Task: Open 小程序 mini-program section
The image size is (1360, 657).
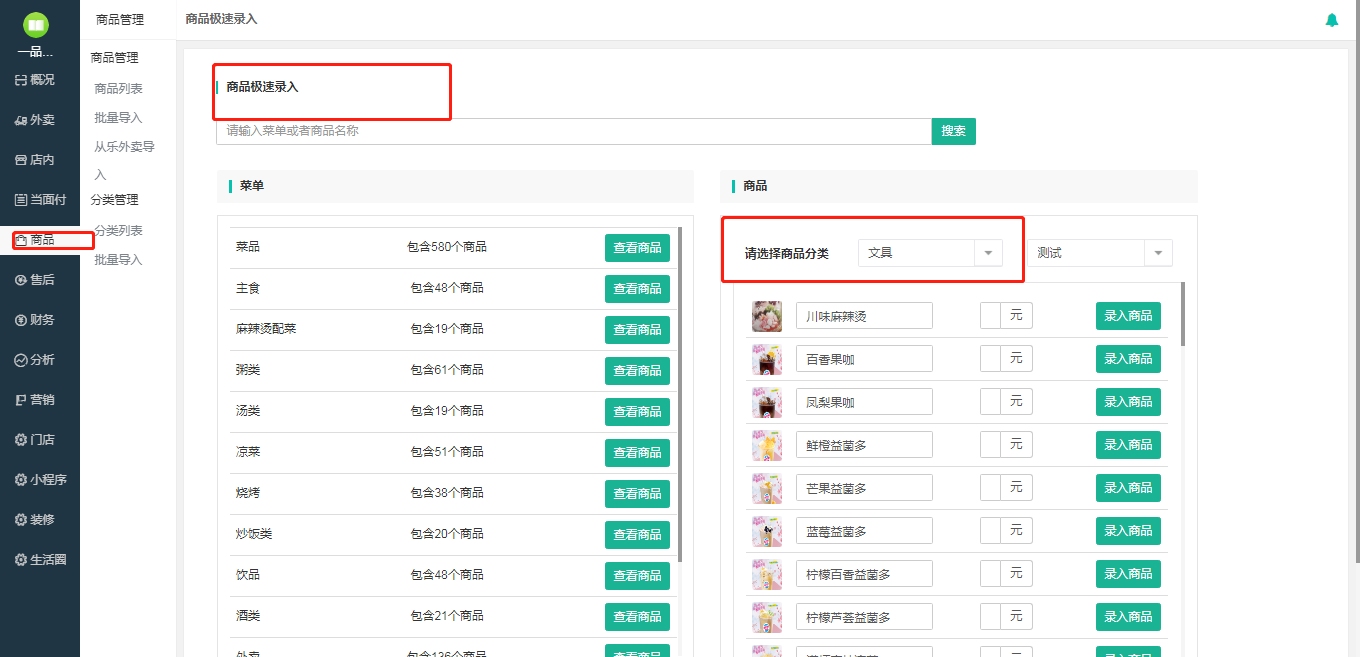Action: click(40, 480)
